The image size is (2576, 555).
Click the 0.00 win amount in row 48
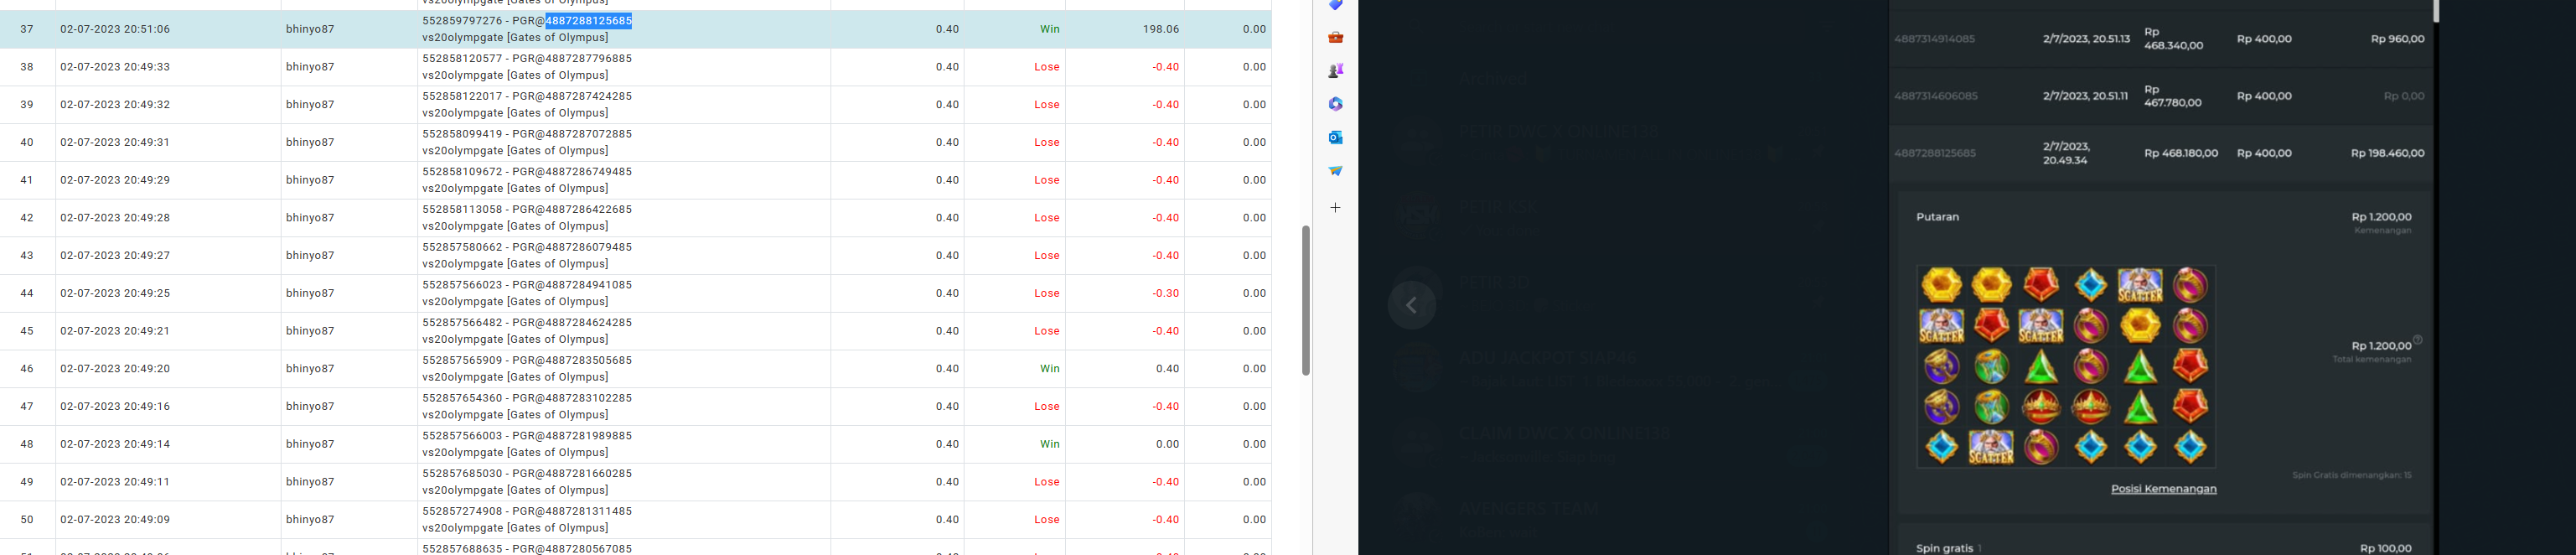pos(1167,444)
